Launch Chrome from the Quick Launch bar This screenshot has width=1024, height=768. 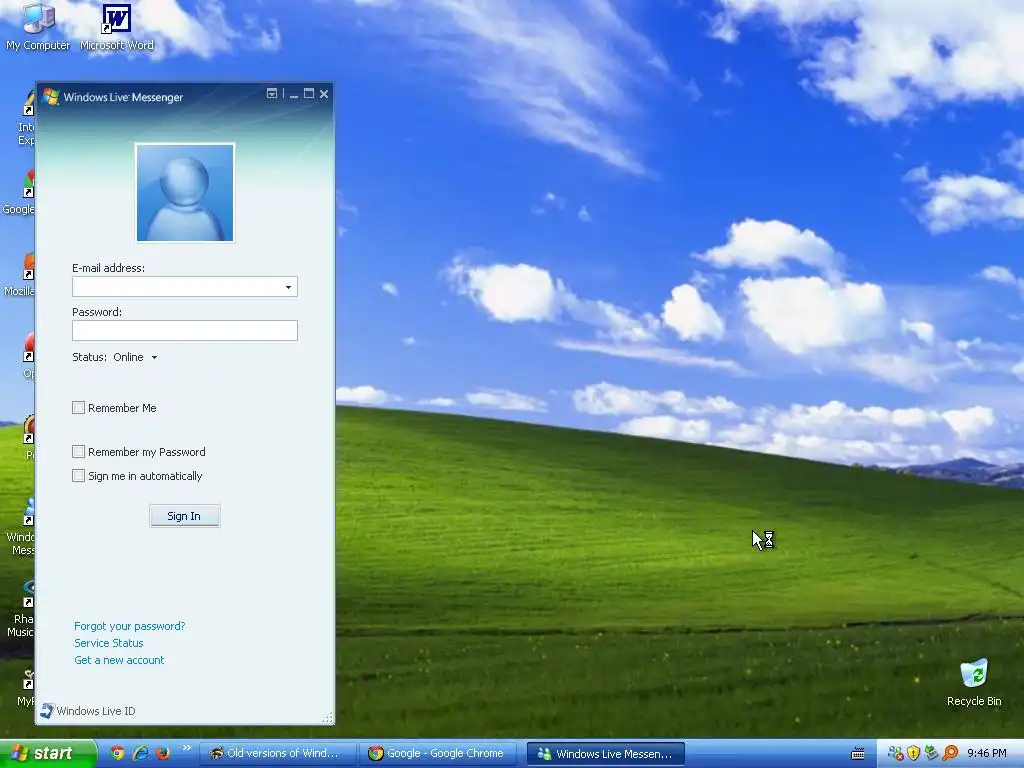pyautogui.click(x=117, y=753)
